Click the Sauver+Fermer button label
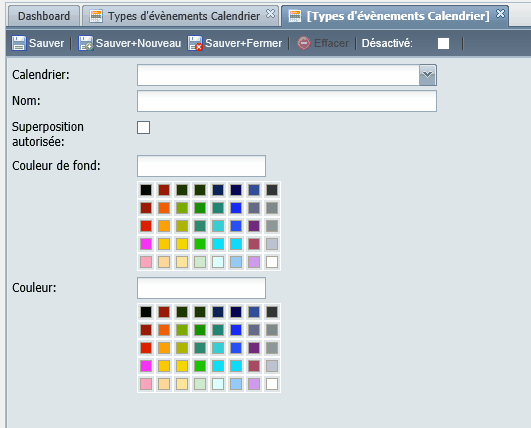The width and height of the screenshot is (531, 428). pyautogui.click(x=243, y=43)
